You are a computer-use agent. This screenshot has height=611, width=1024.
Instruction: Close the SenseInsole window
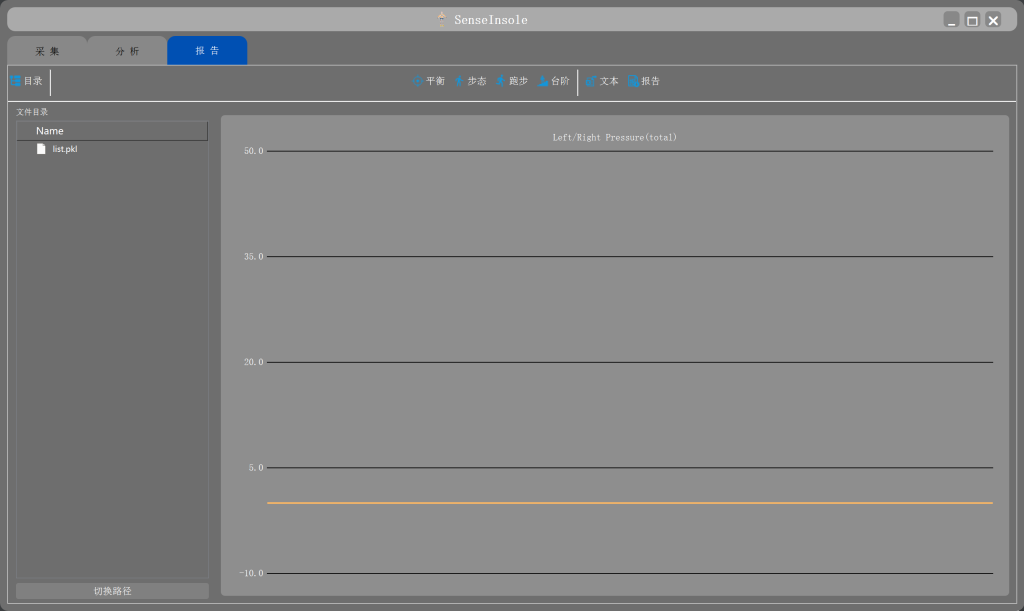click(x=993, y=20)
